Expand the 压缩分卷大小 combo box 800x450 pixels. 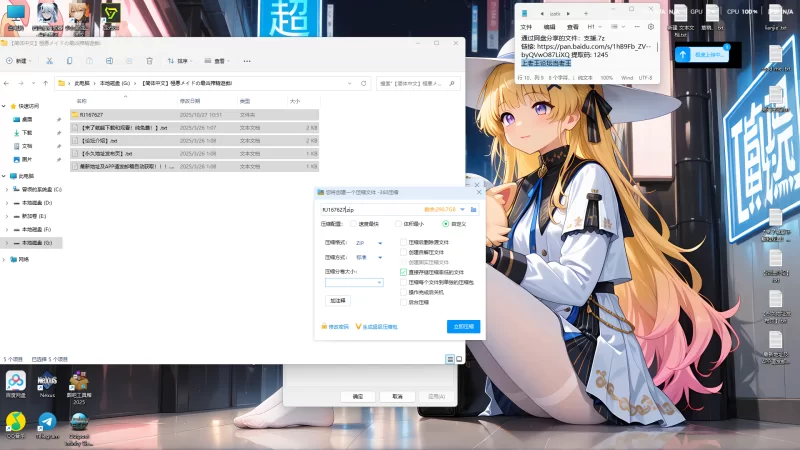(379, 283)
